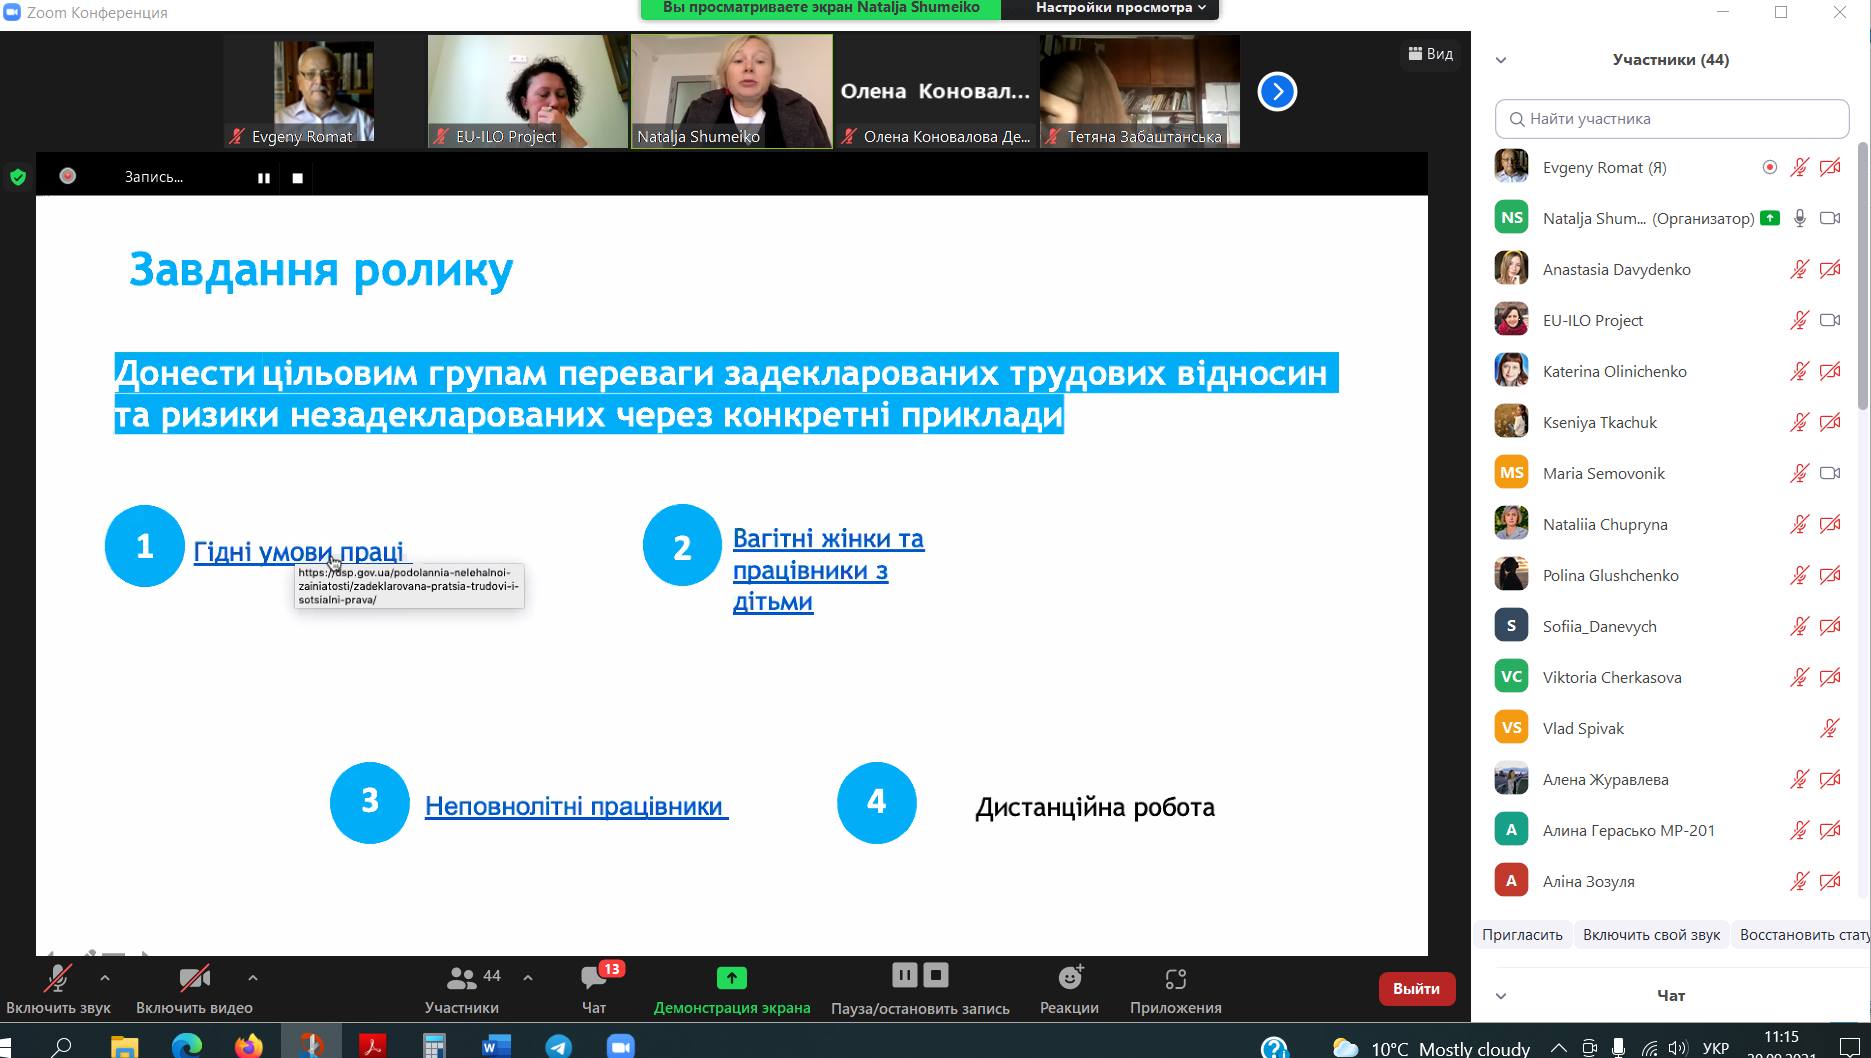Expand the Чат panel header
Image resolution: width=1871 pixels, height=1058 pixels.
(1500, 996)
